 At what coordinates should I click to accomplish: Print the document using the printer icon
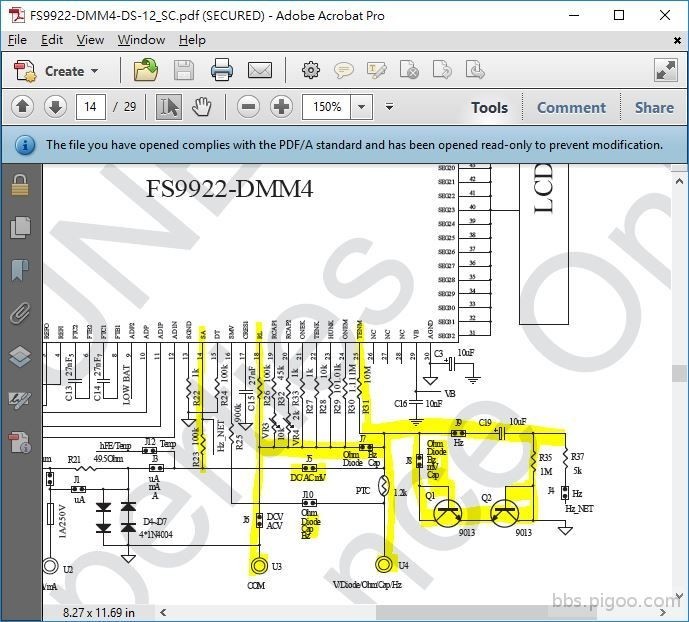(221, 70)
